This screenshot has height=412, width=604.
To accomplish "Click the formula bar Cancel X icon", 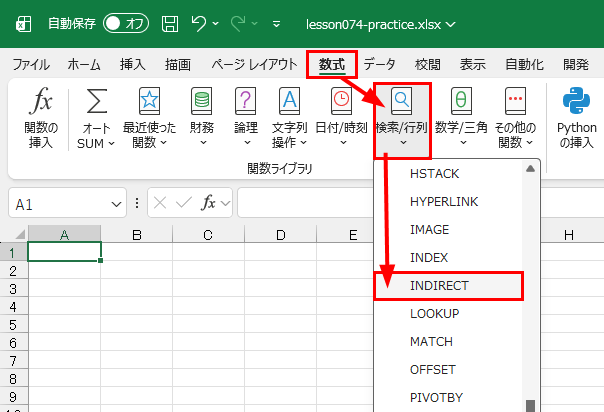I will pyautogui.click(x=160, y=203).
